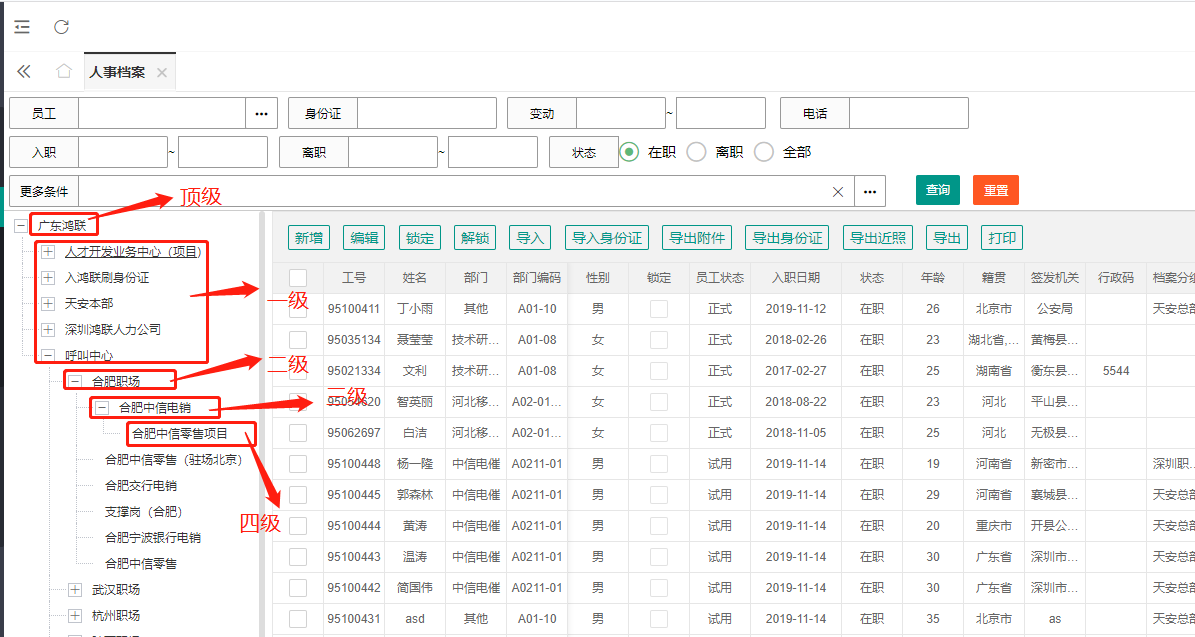Click the green 查询 button
Viewport: 1195px width, 637px height.
(937, 190)
